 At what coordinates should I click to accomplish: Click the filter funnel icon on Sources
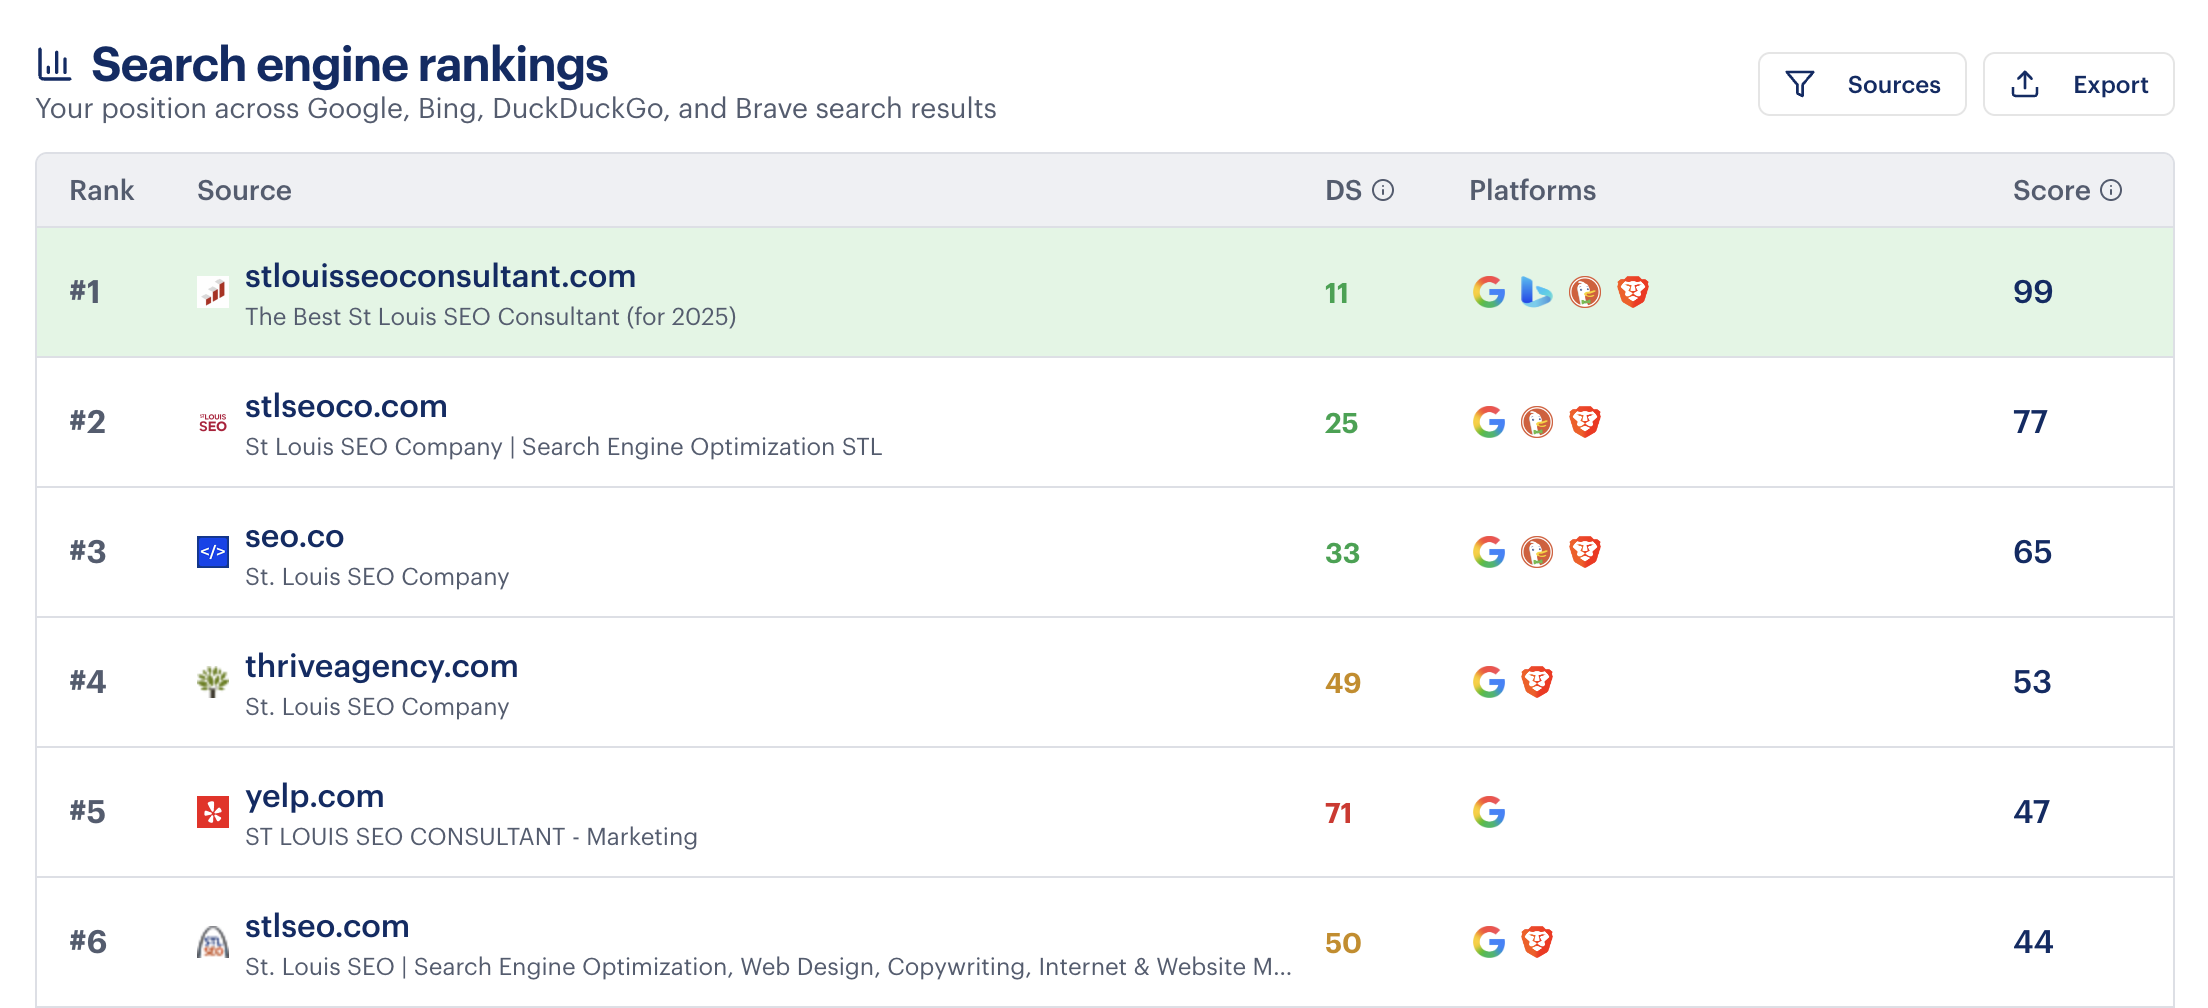(x=1800, y=84)
